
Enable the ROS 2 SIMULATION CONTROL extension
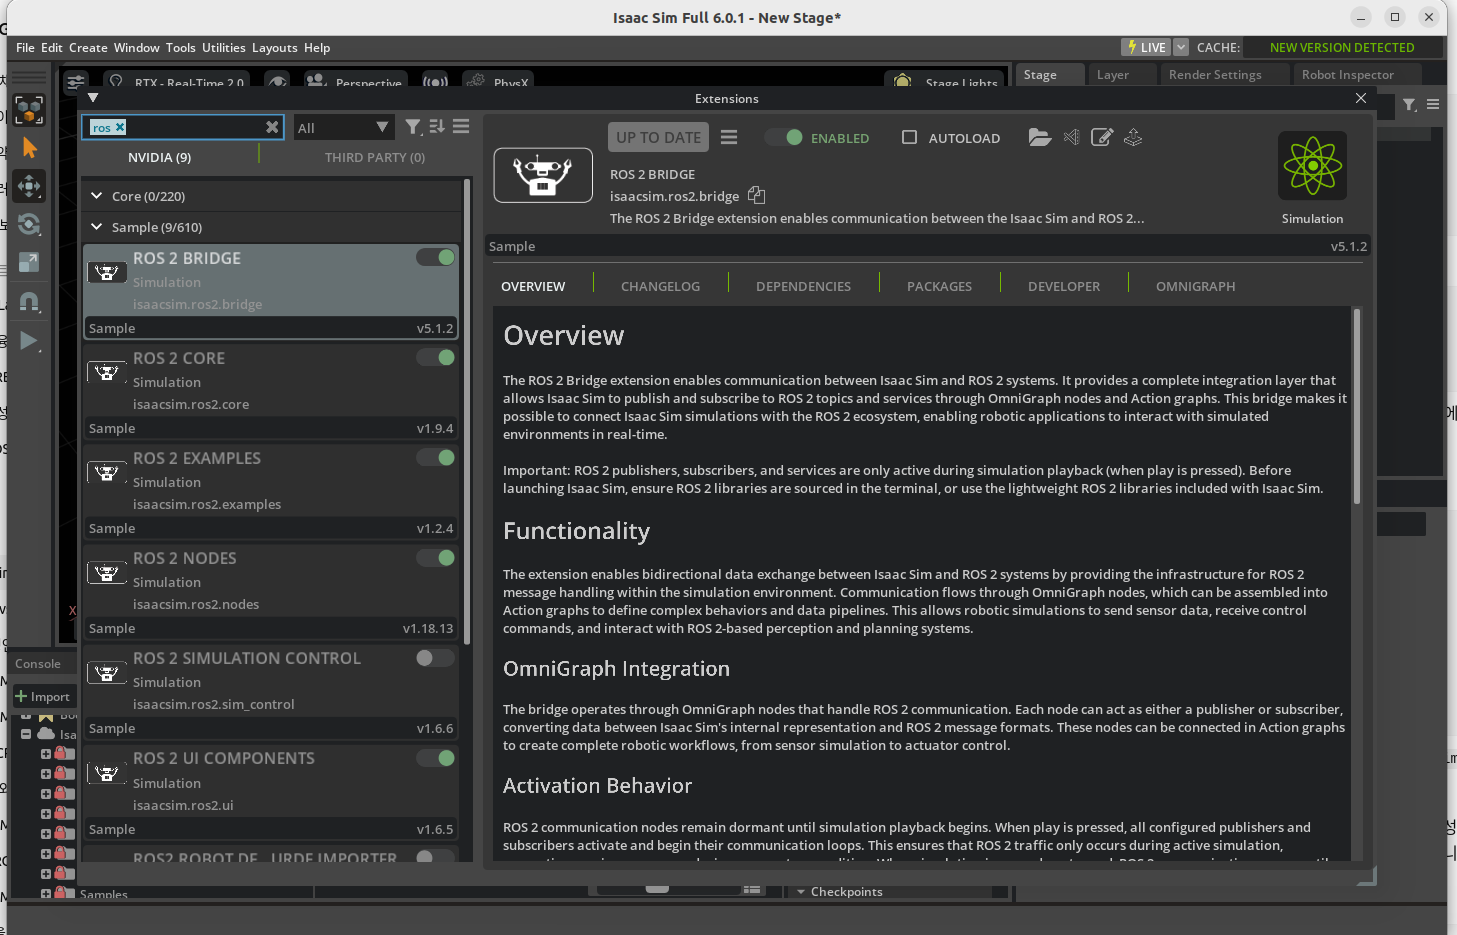click(x=436, y=657)
